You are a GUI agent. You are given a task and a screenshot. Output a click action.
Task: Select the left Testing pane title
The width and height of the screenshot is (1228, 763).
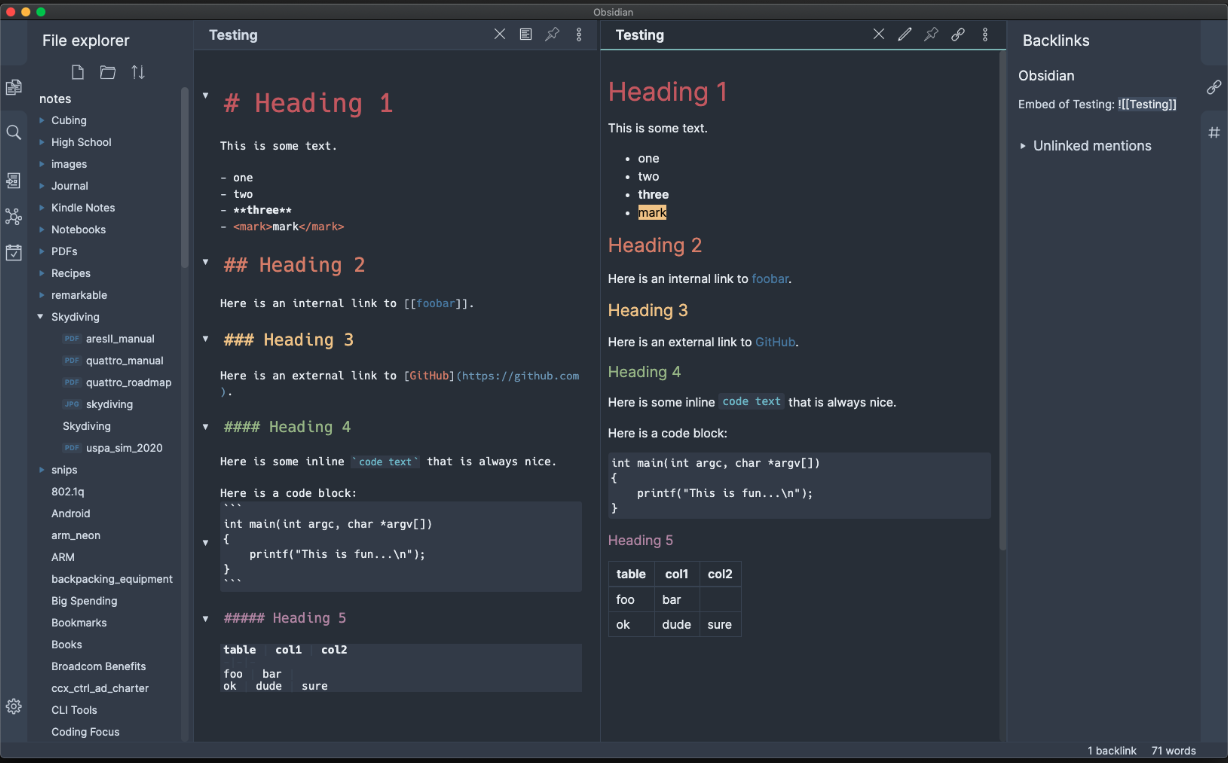[x=233, y=35]
